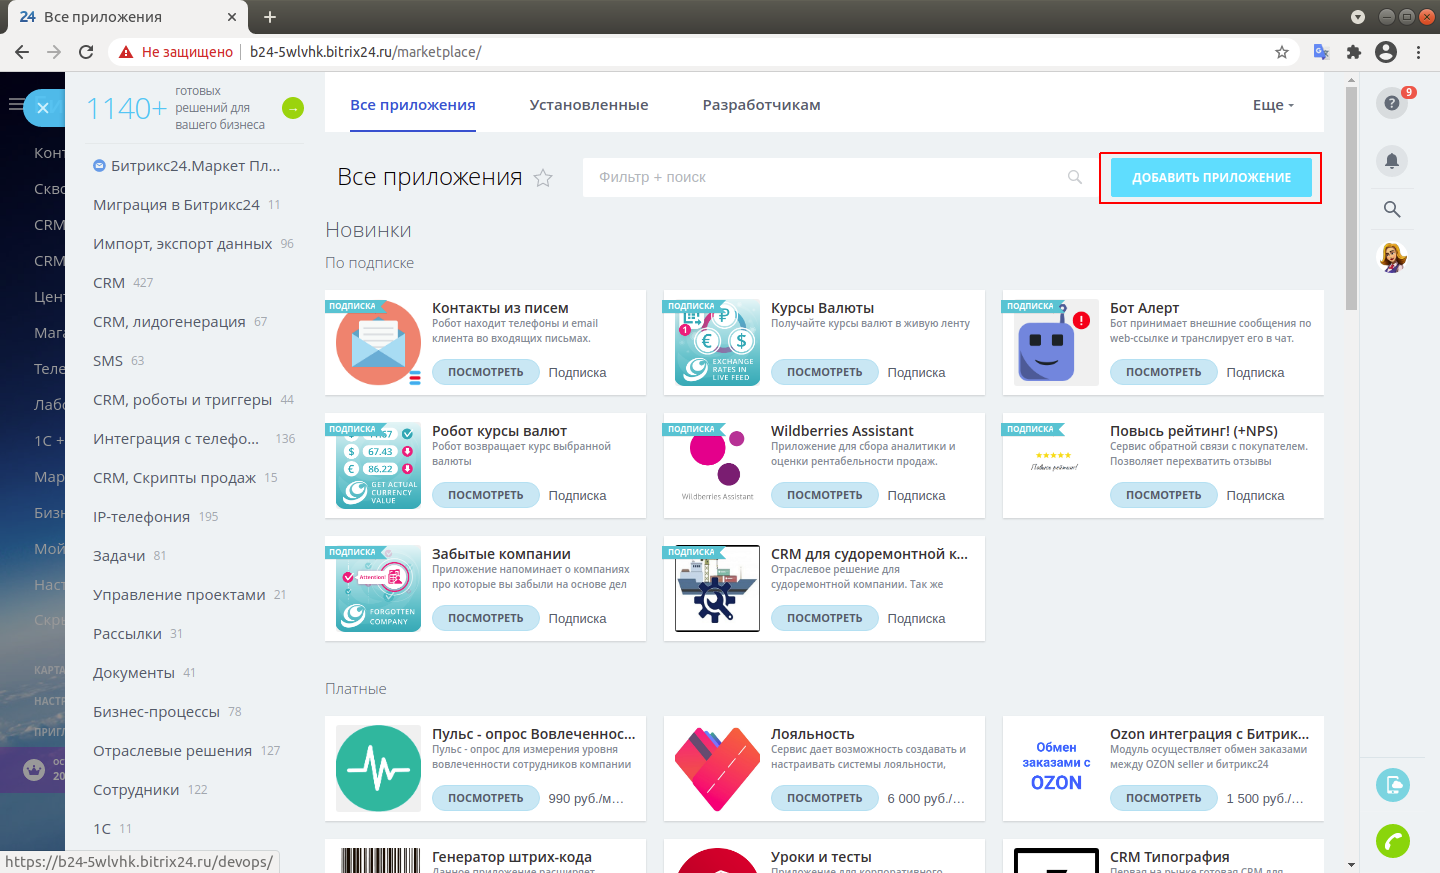Screen dimensions: 1440x873
Task: Go back to previous page
Action: coord(22,52)
